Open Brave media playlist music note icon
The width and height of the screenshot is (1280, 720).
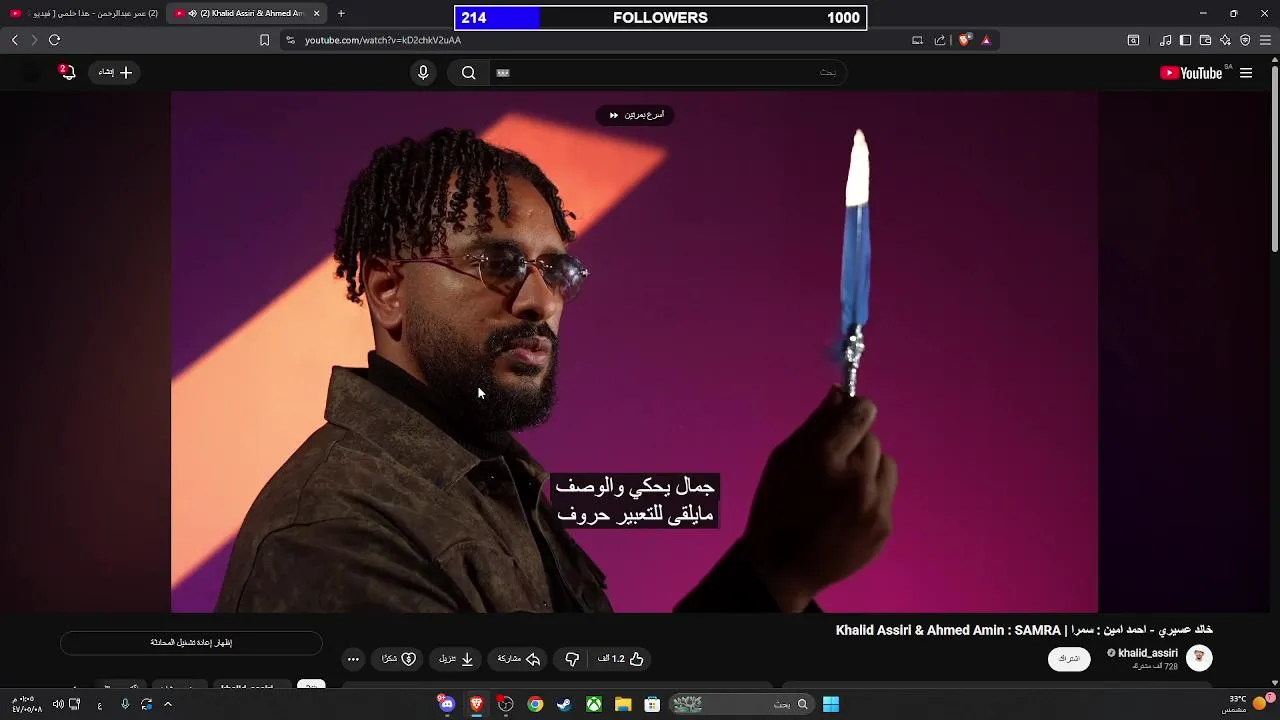[1165, 40]
